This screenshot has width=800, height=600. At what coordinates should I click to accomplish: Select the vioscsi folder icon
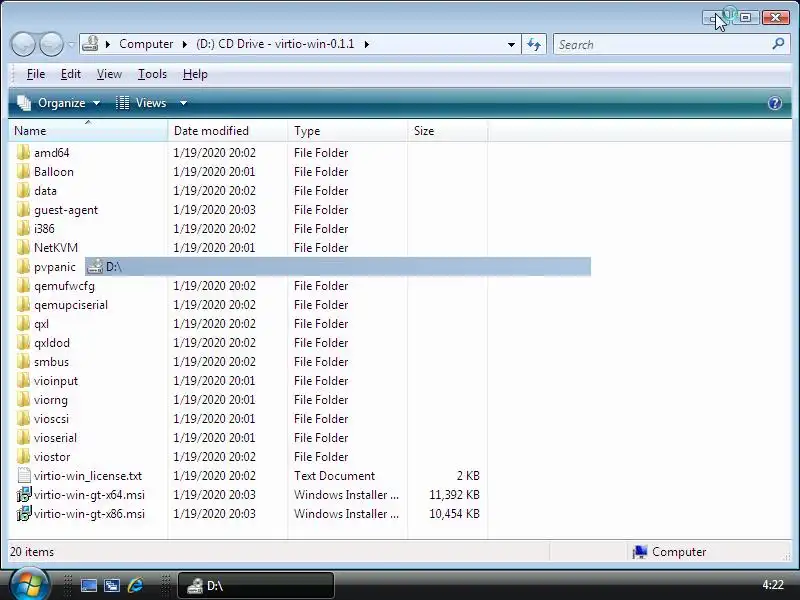click(23, 419)
